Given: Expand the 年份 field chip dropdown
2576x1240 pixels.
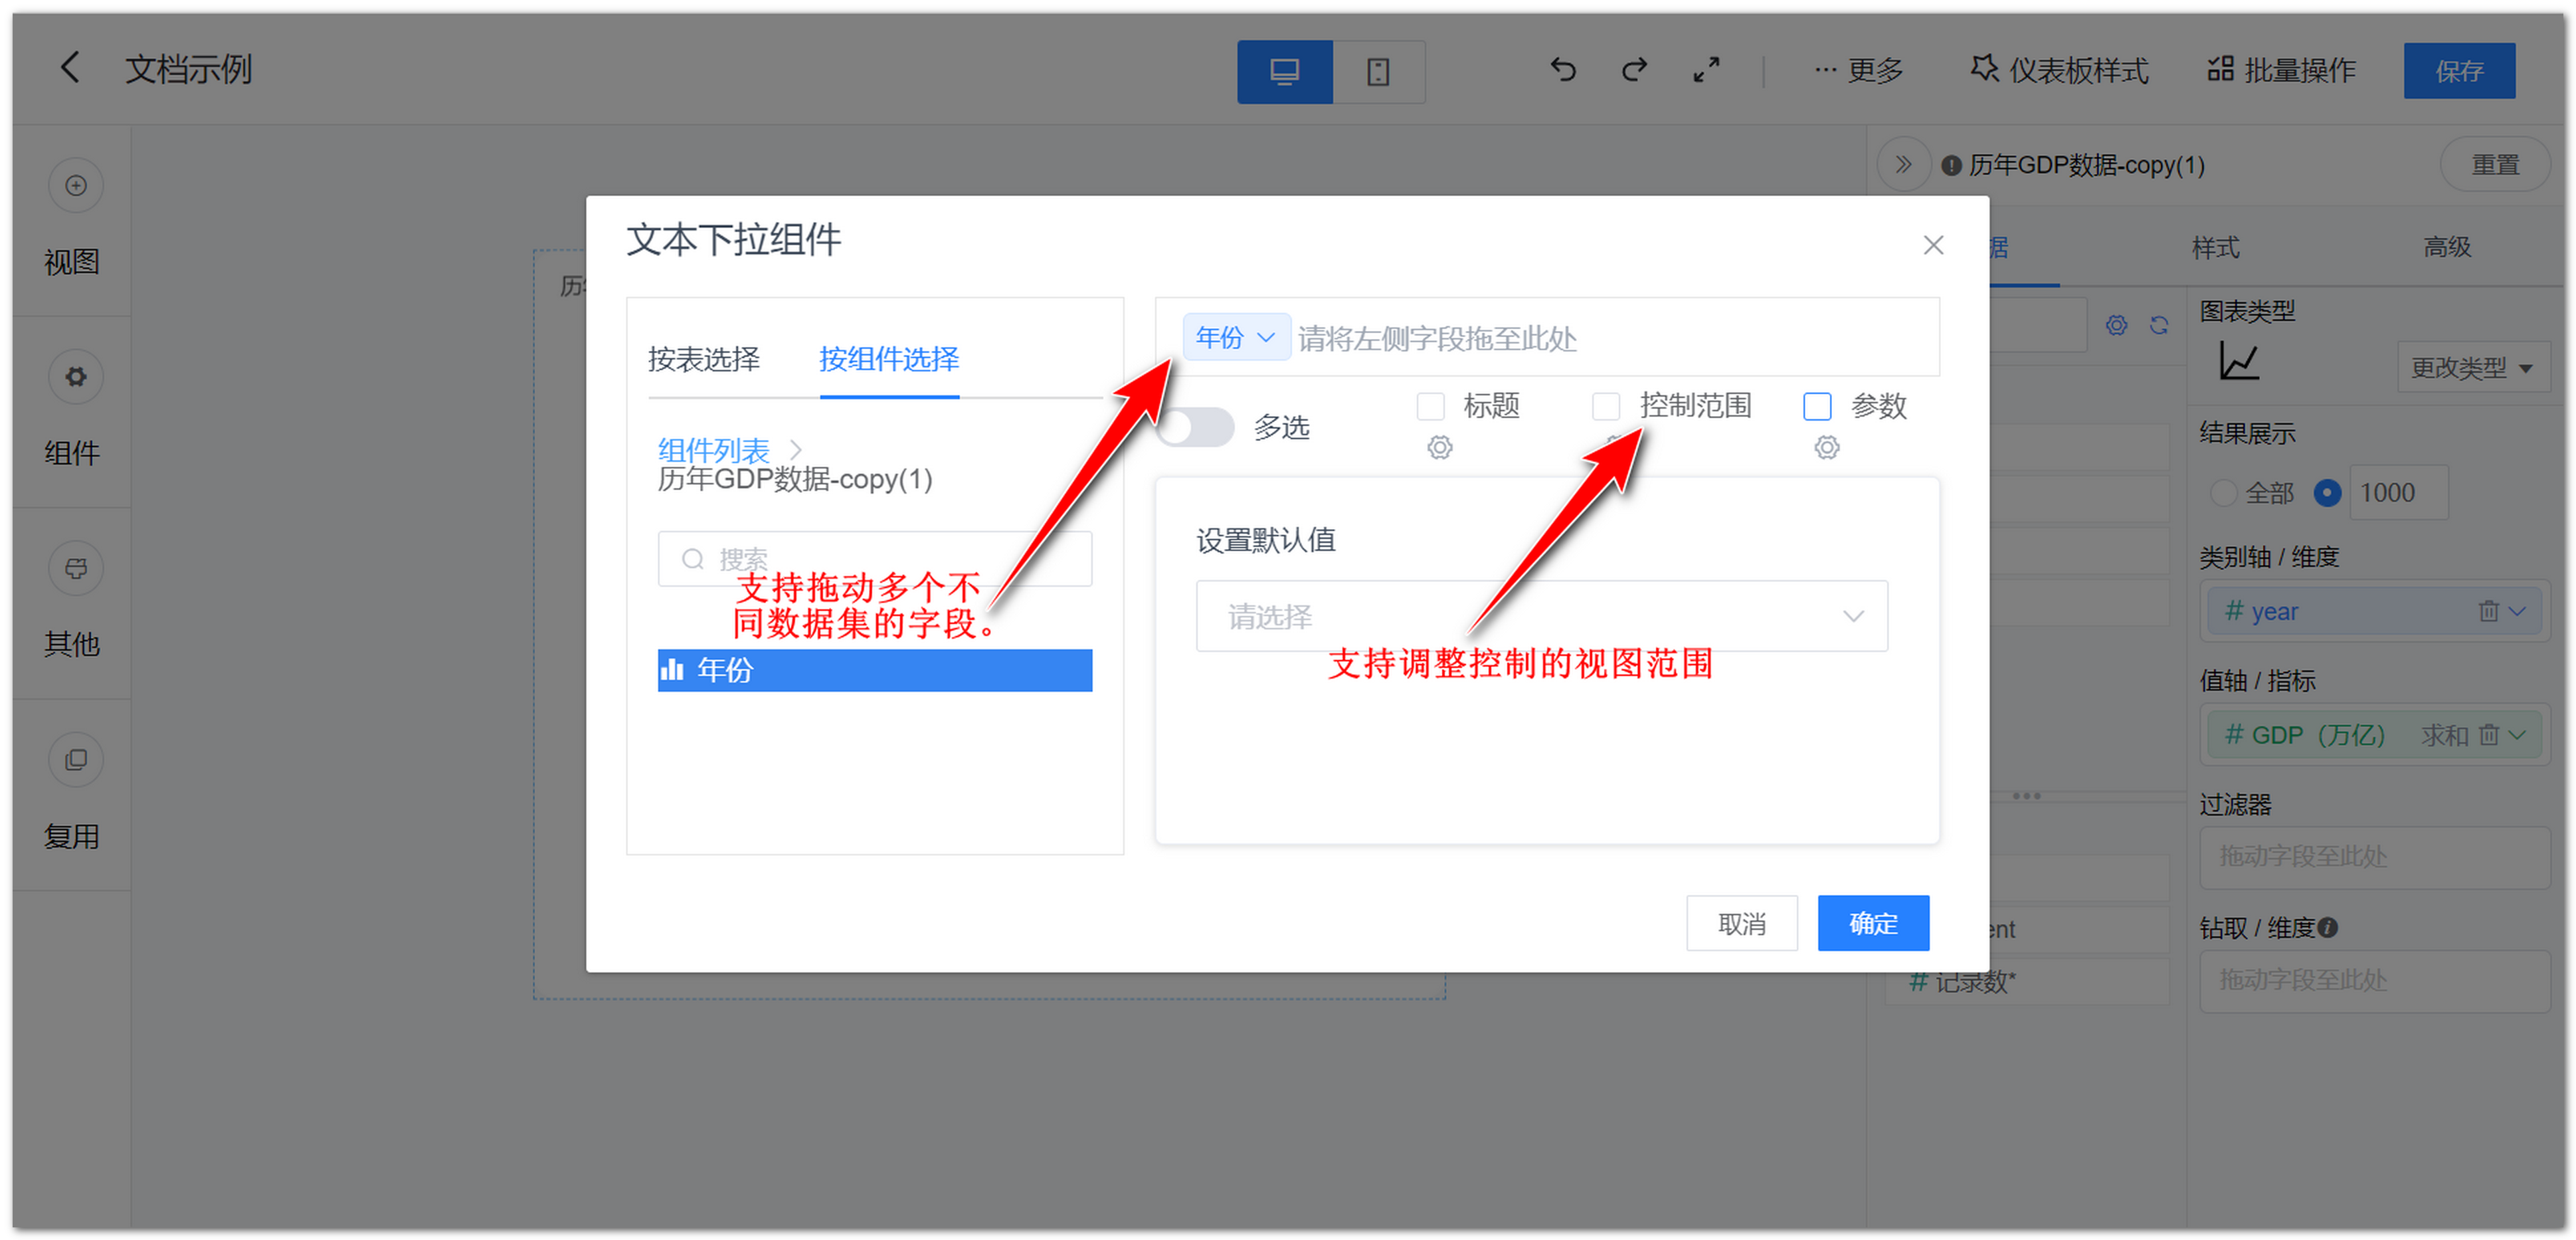Looking at the screenshot, I should tap(1266, 338).
